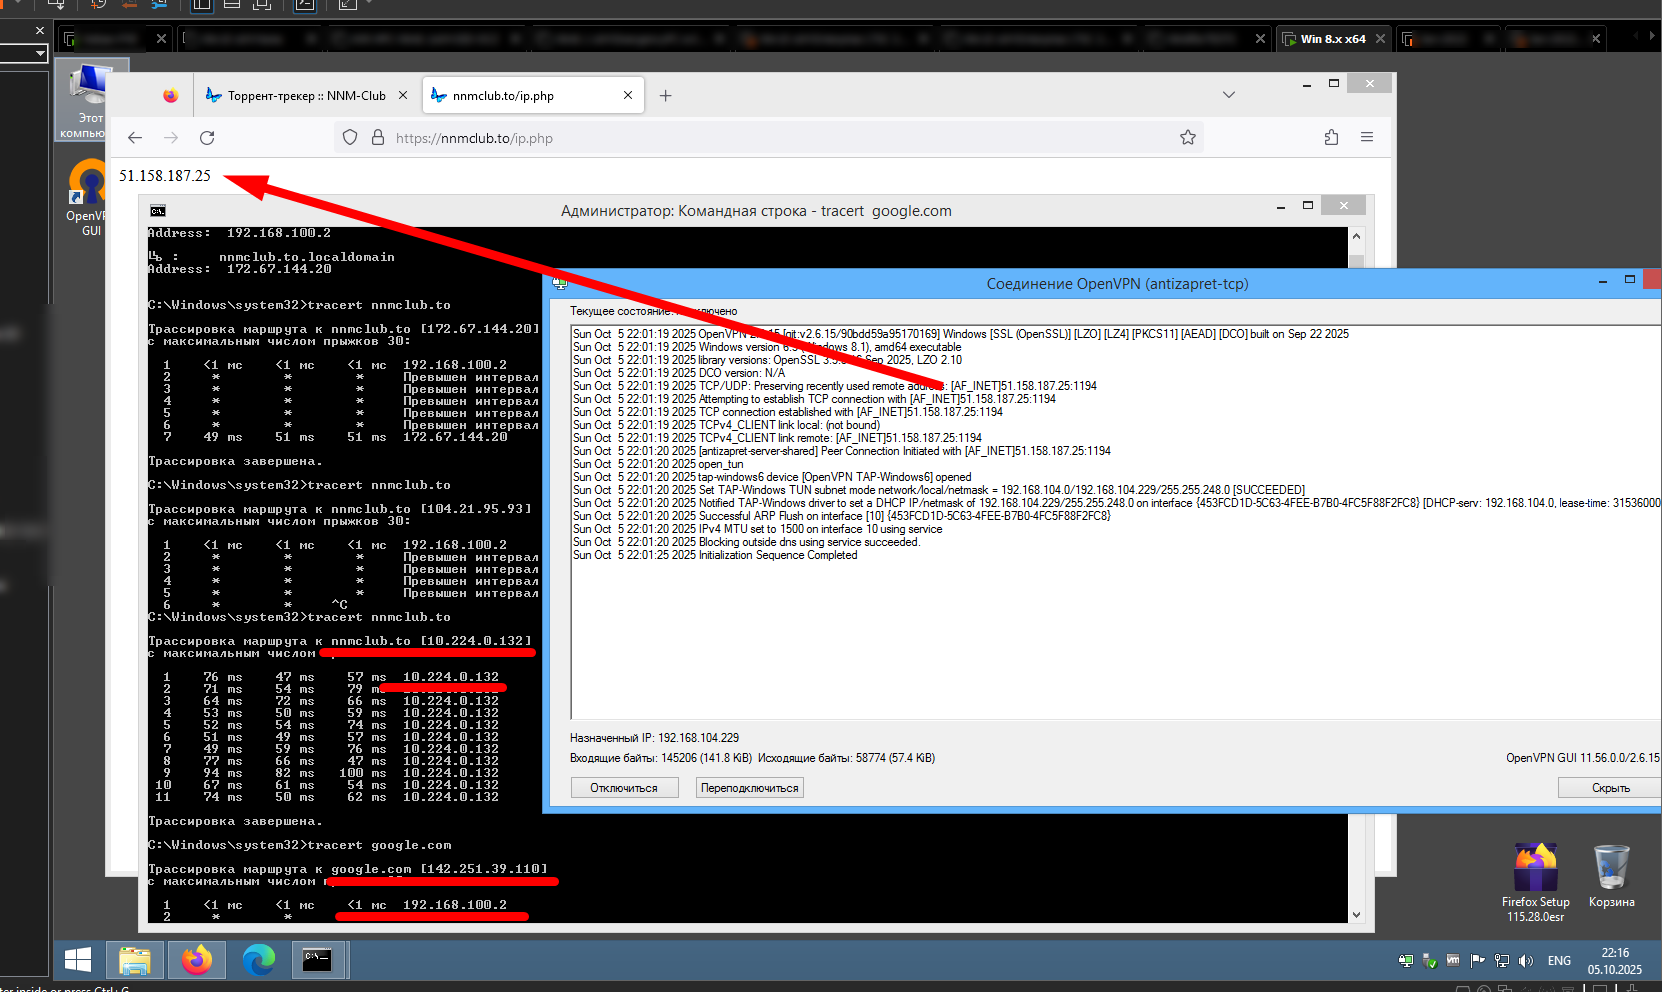This screenshot has width=1662, height=992.
Task: Open the Firefox extensions puzzle icon
Action: [x=1331, y=138]
